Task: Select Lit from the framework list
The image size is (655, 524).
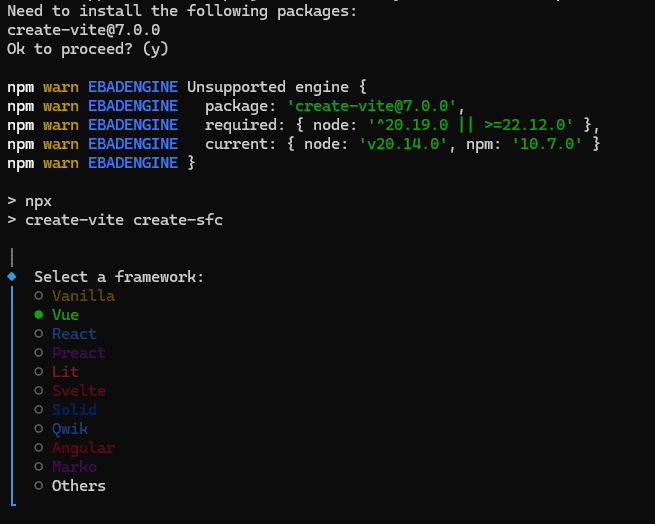Action: tap(65, 372)
